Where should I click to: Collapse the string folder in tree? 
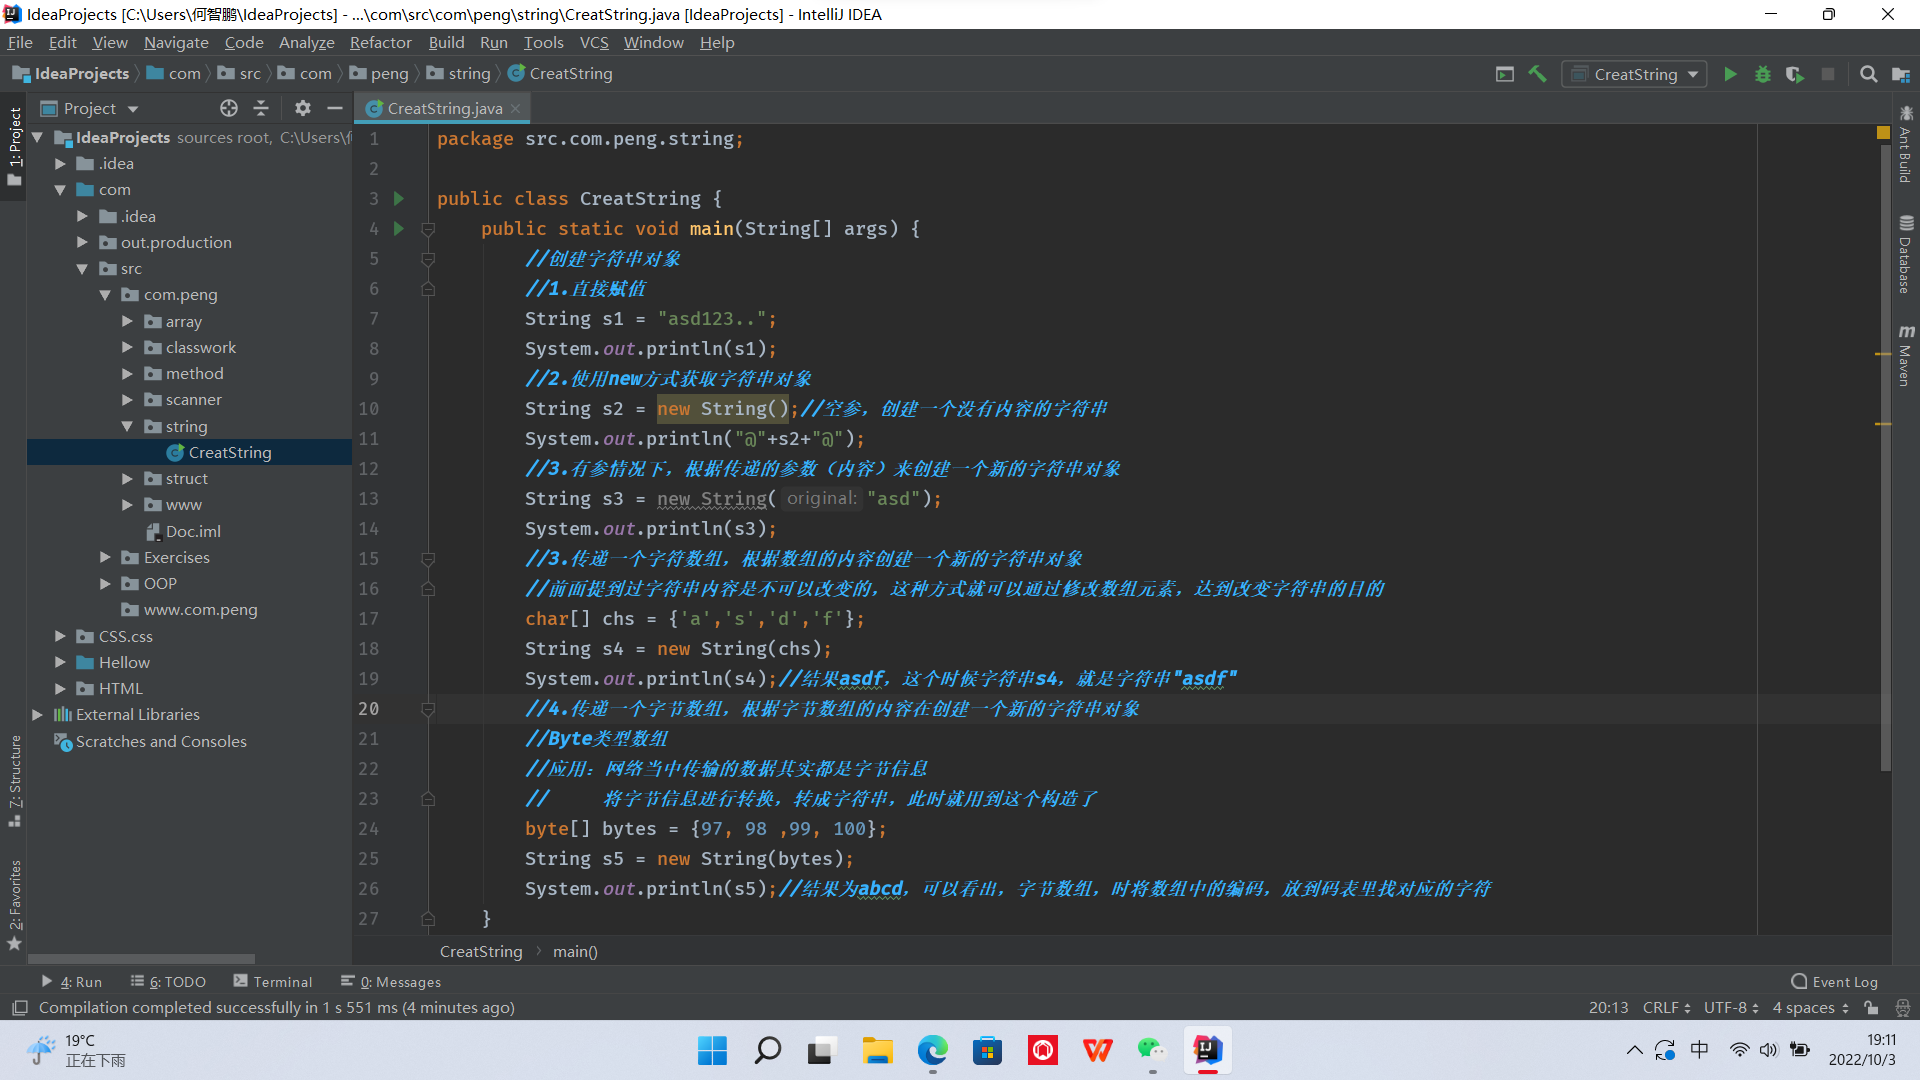pos(127,426)
